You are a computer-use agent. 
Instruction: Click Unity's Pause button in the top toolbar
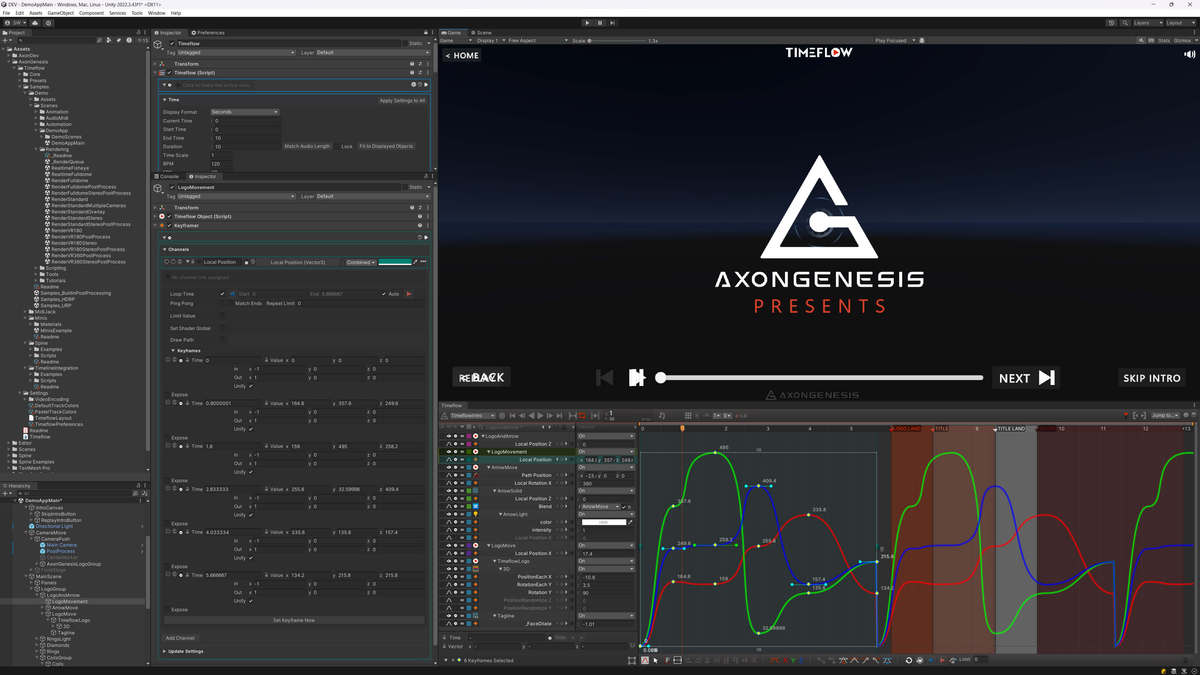tap(600, 22)
